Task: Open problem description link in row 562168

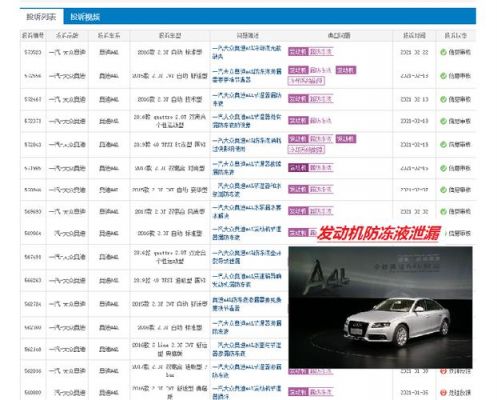Action: tap(247, 349)
